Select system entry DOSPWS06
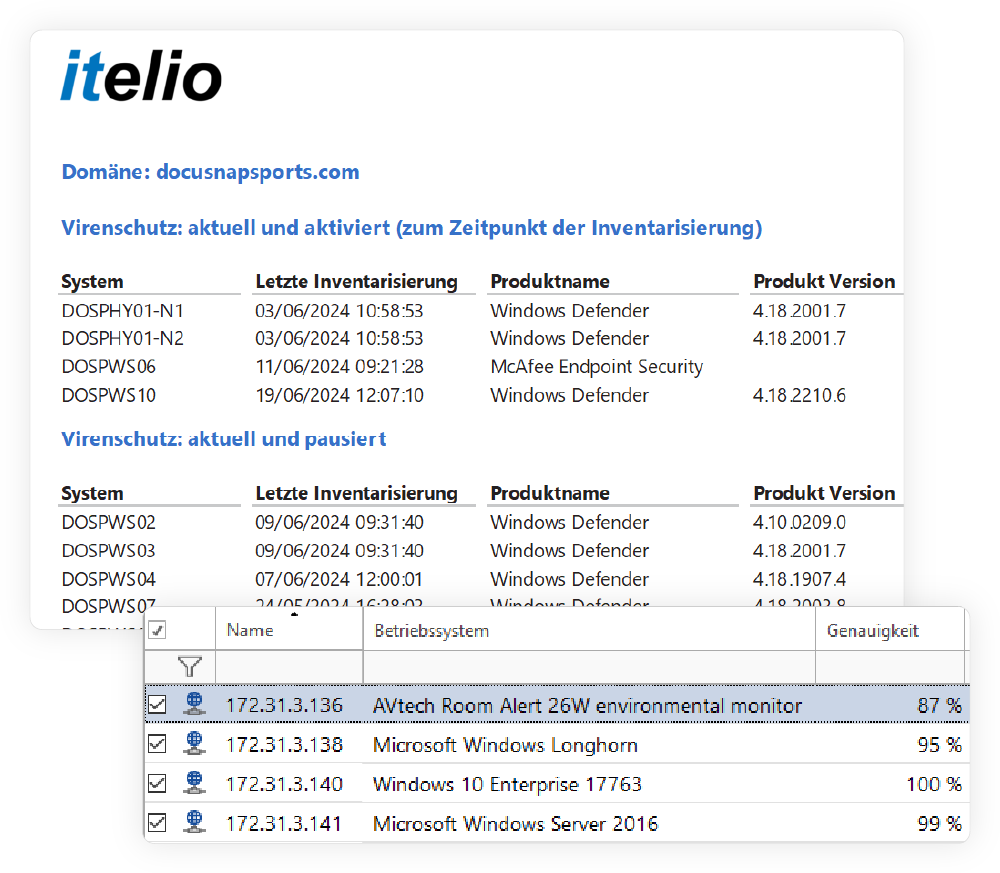1000x873 pixels. [x=108, y=367]
